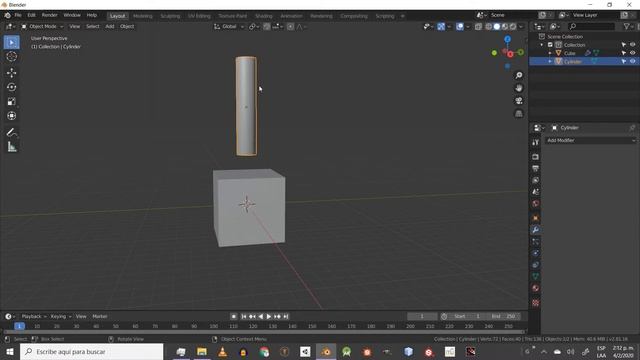Viewport: 640px width, 360px height.
Task: Toggle Collection exclude checkbox in outliner
Action: click(550, 45)
